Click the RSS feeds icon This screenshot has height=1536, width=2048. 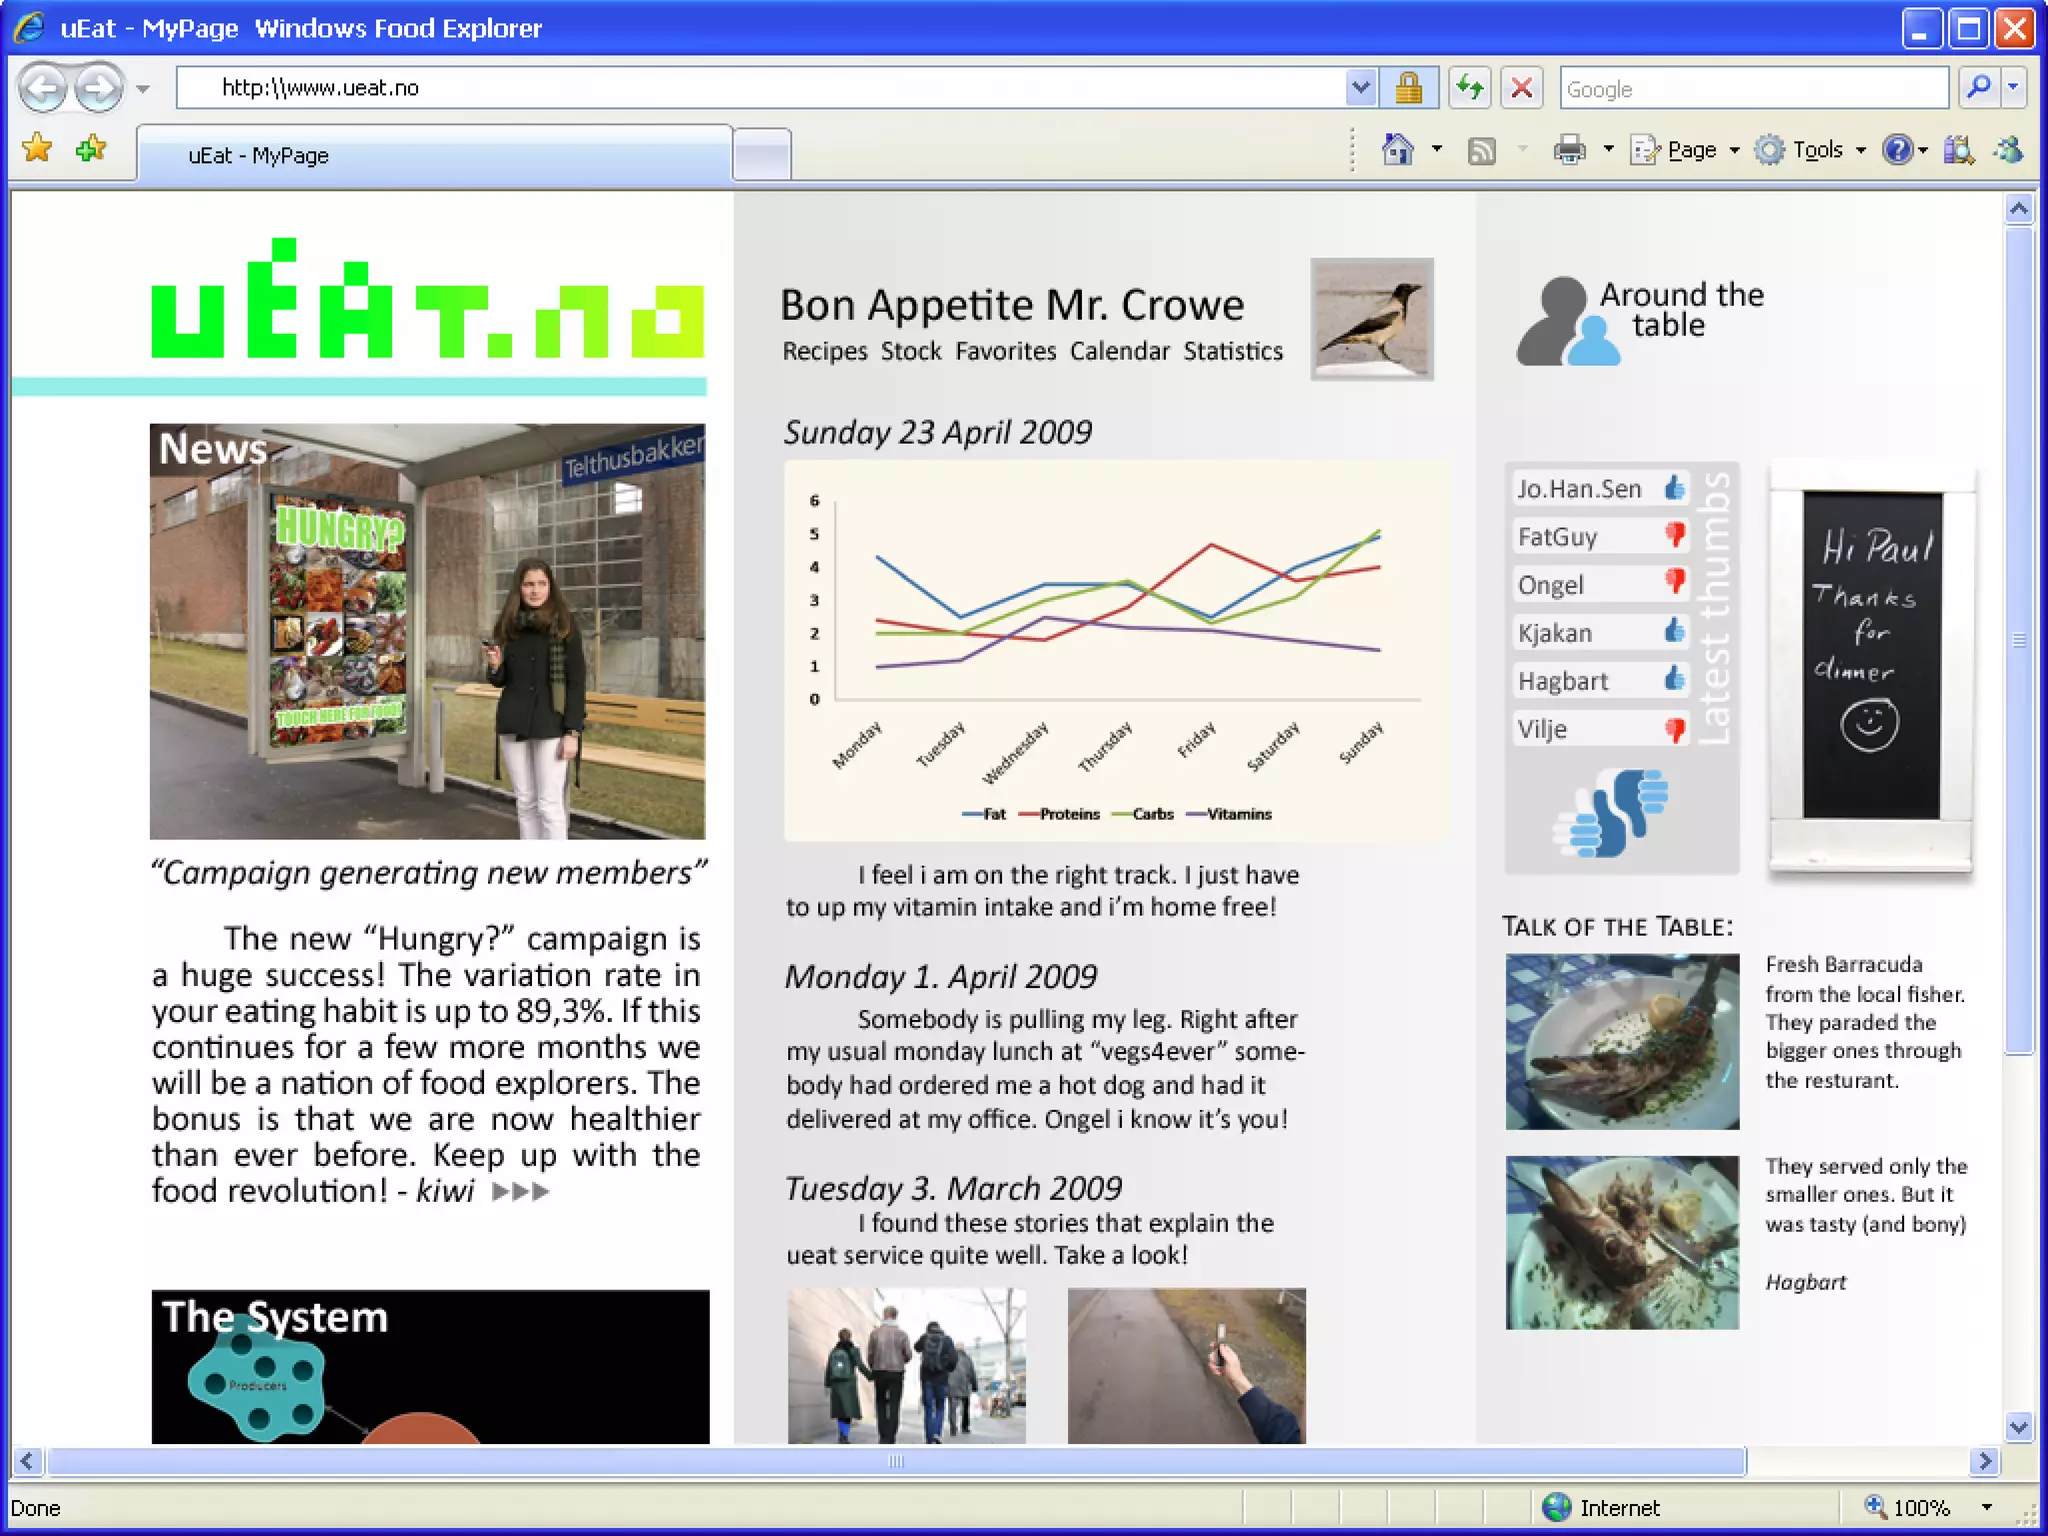[x=1481, y=151]
